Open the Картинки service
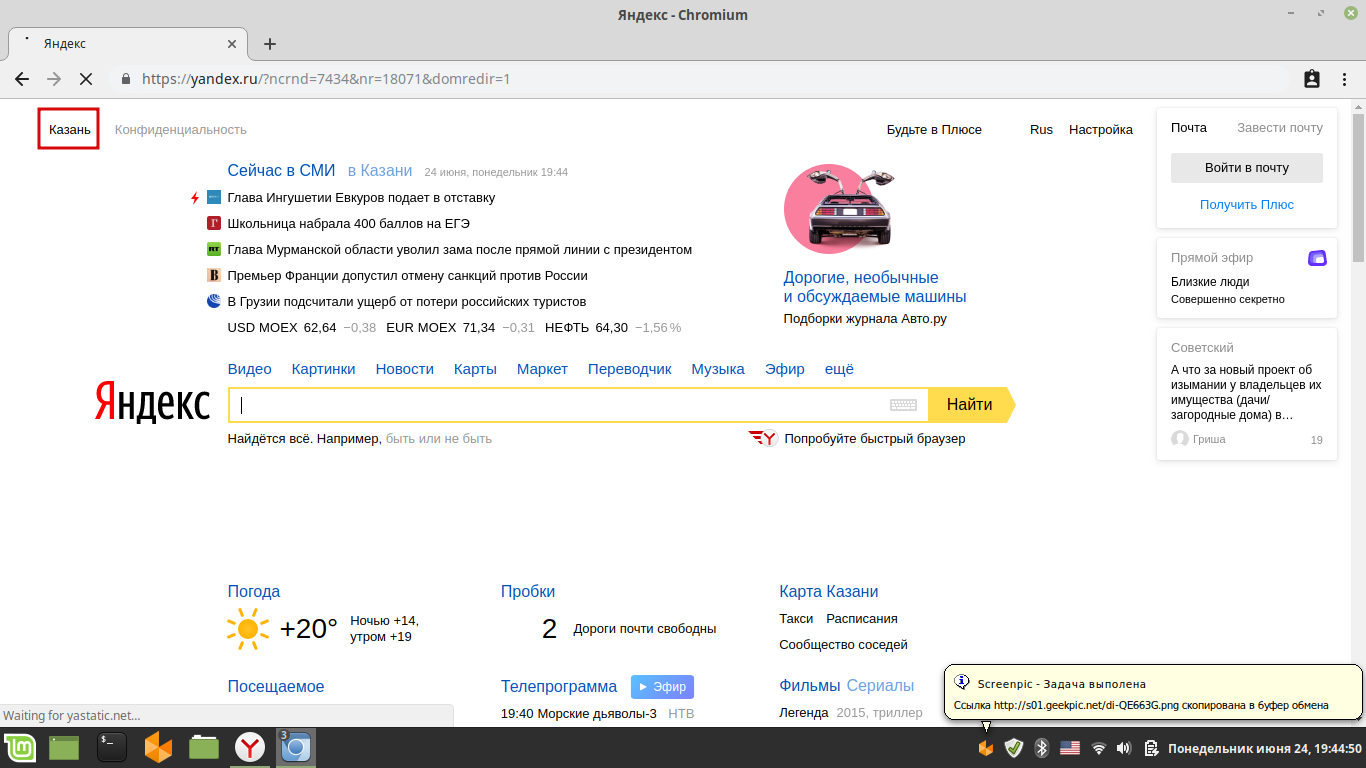The height and width of the screenshot is (768, 1366). pyautogui.click(x=324, y=369)
